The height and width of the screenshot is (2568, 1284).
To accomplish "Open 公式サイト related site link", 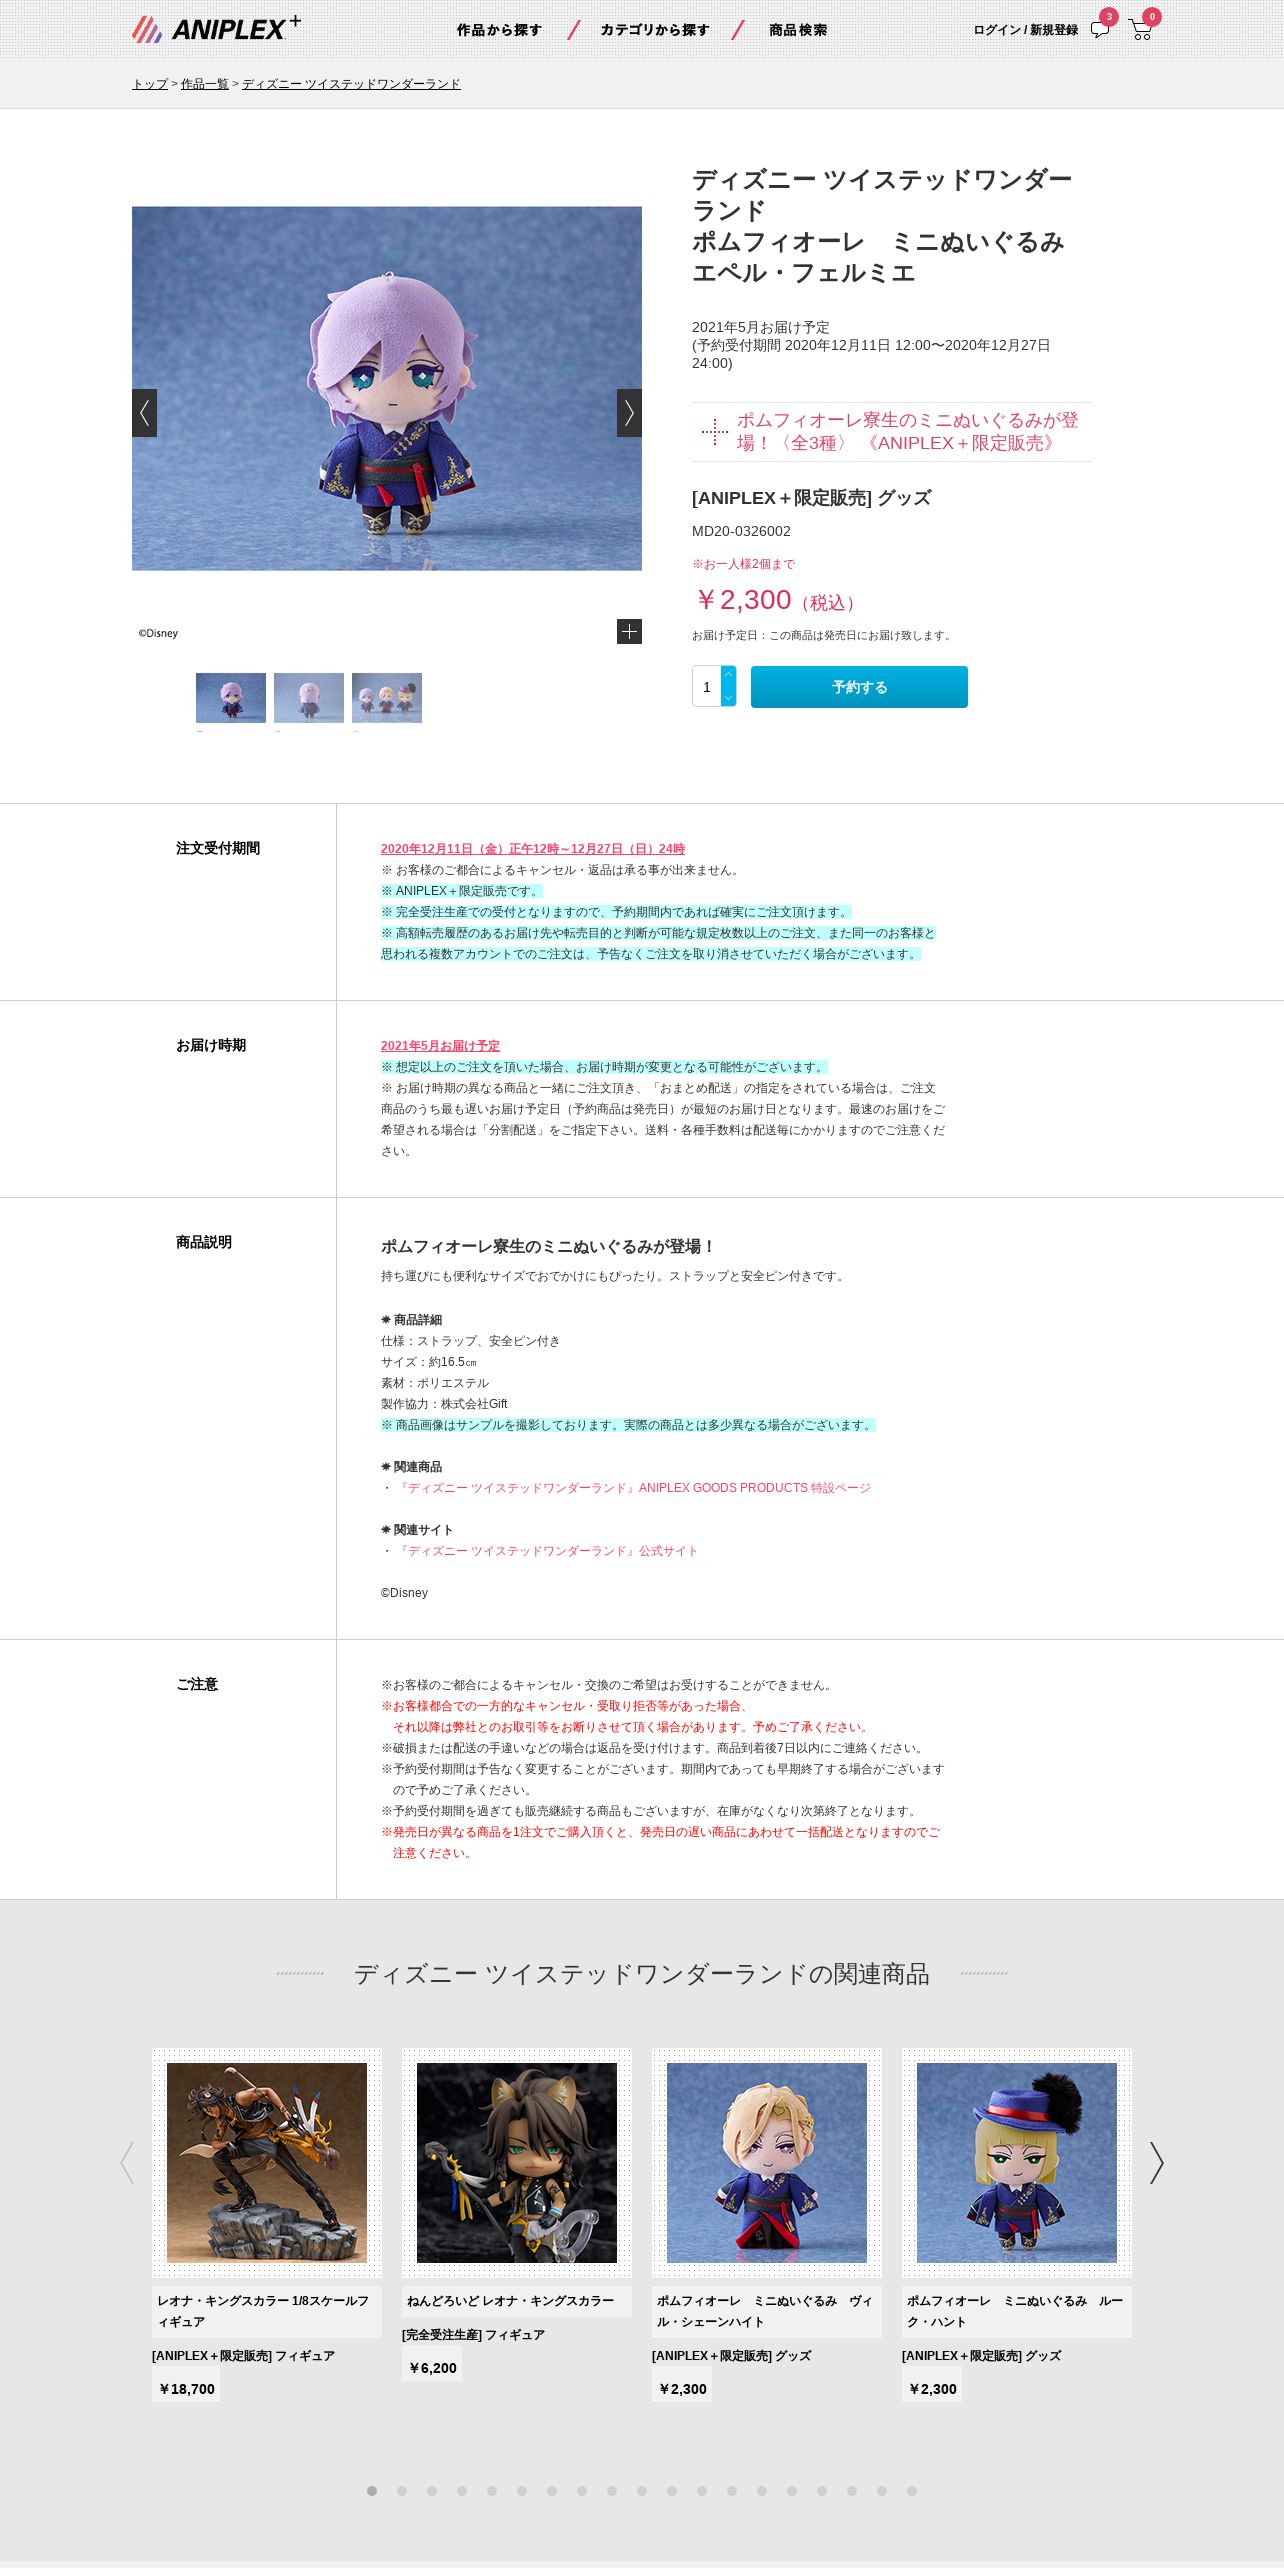I will click(547, 1551).
